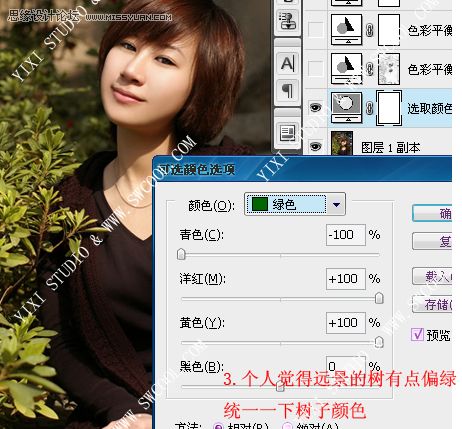Open the tool presets stamp icon
The image size is (462, 429).
tap(287, 21)
